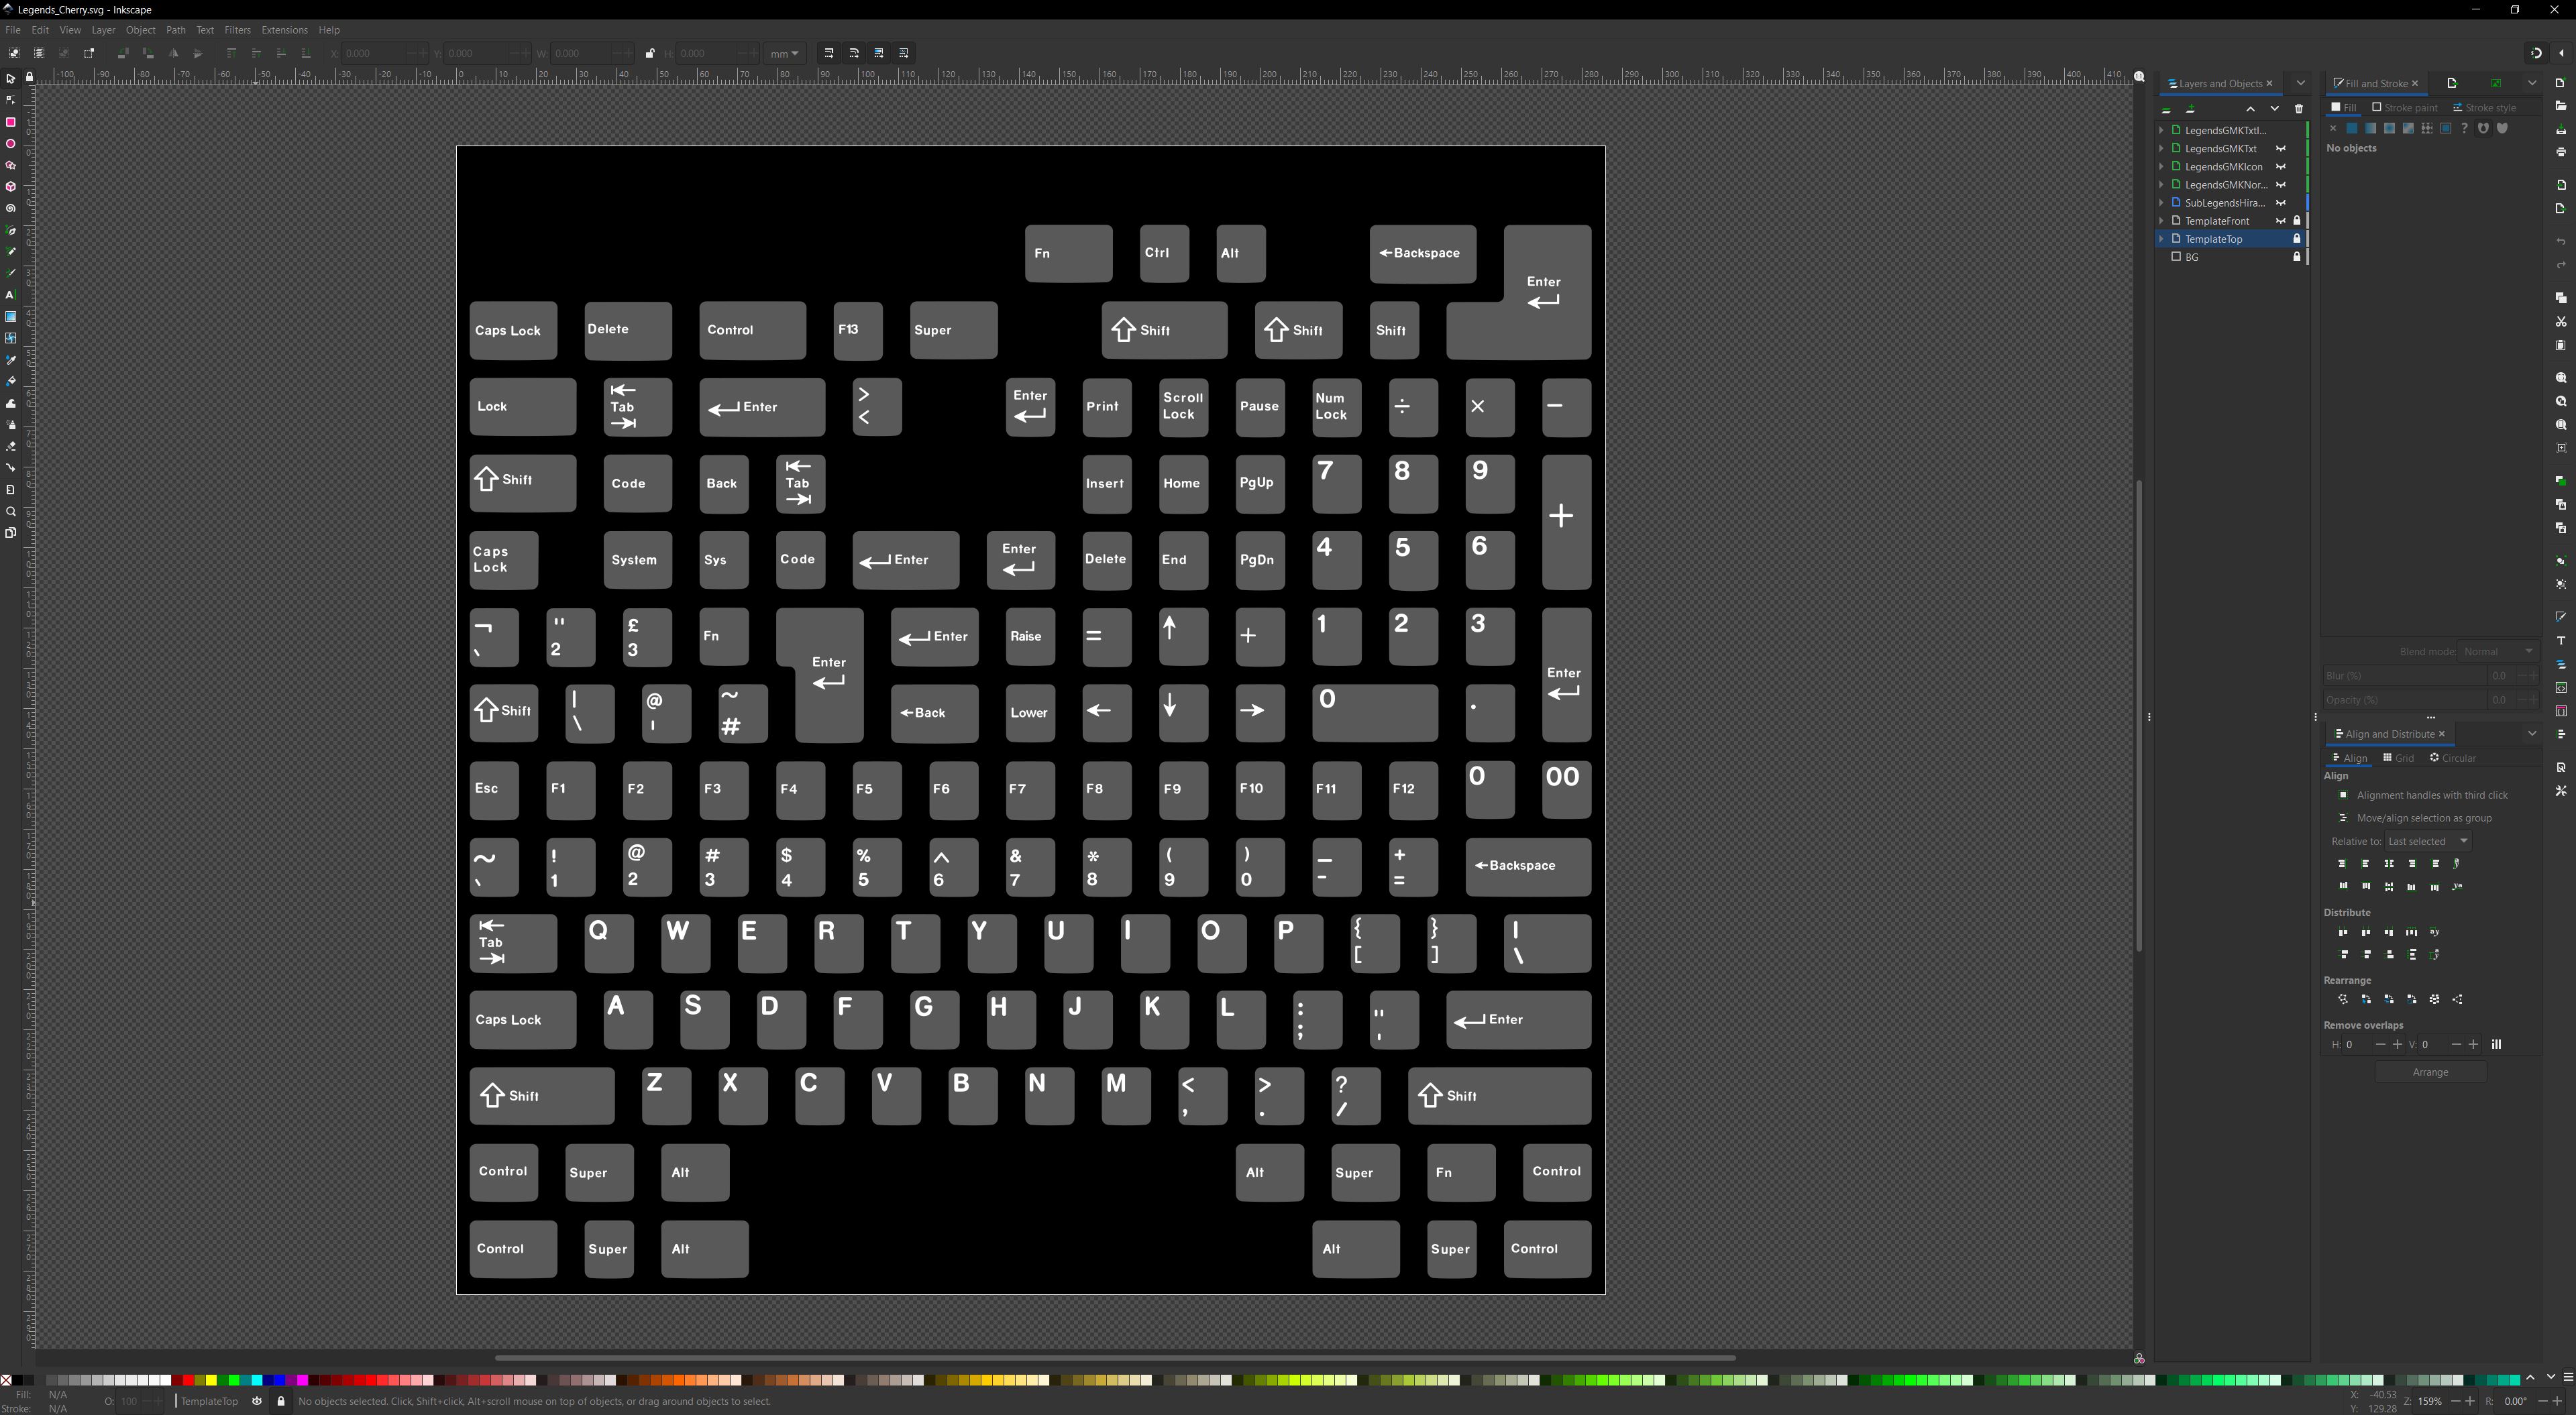Add a new layer in Layers panel
Image resolution: width=2576 pixels, height=1415 pixels.
coord(2191,109)
